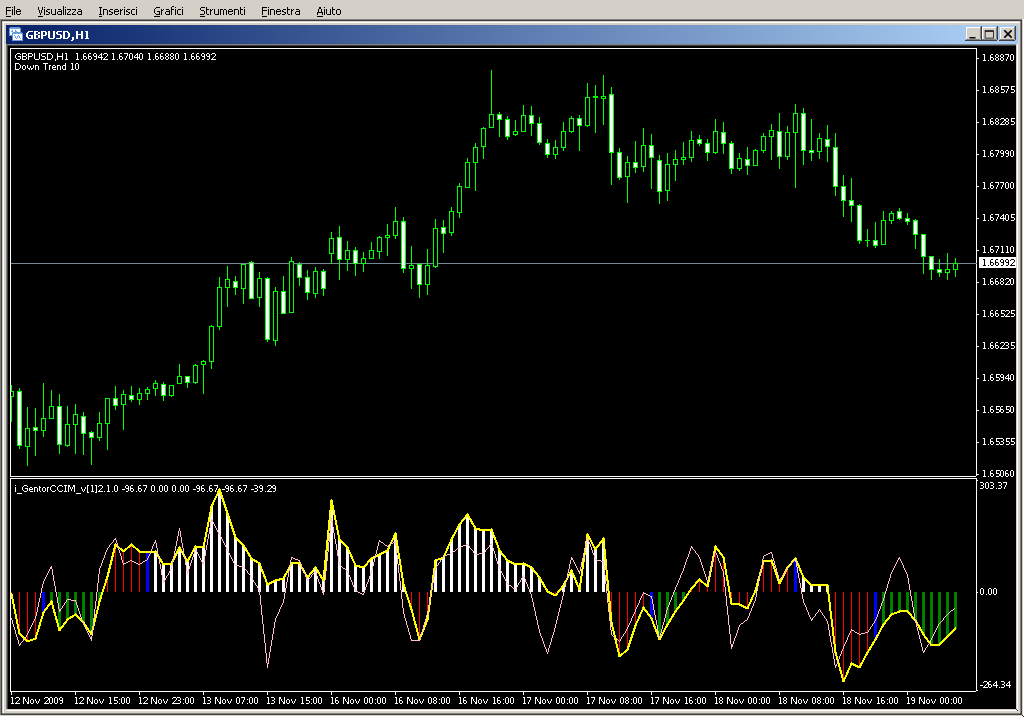
Task: Click price scale value 1.68285
Action: (999, 121)
